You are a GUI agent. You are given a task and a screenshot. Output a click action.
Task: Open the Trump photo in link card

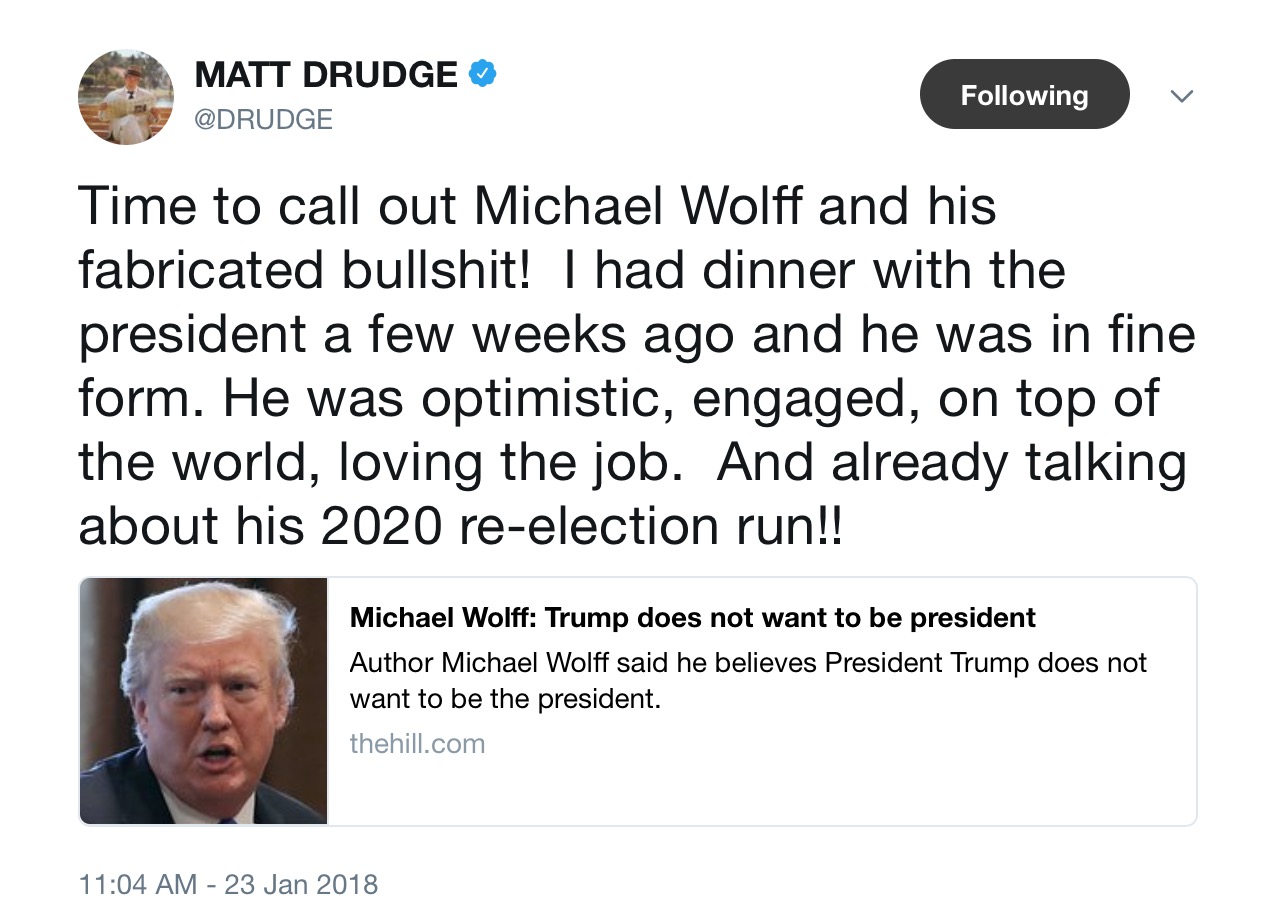[203, 701]
